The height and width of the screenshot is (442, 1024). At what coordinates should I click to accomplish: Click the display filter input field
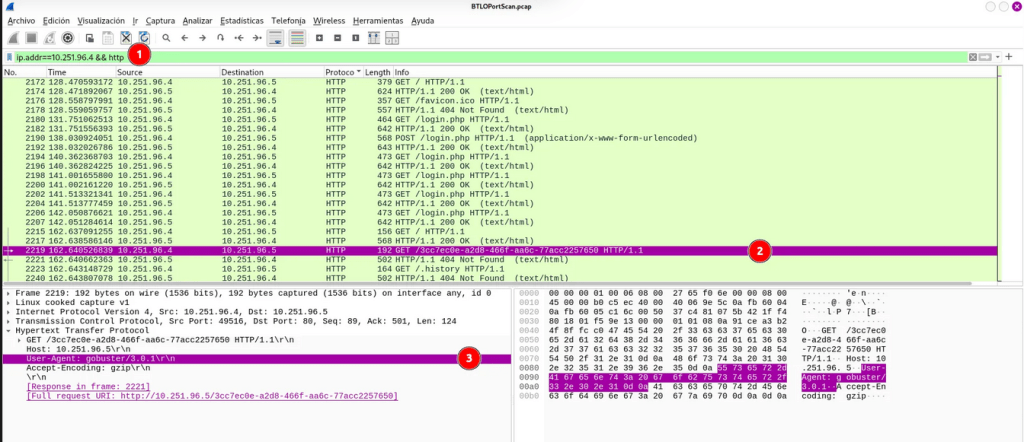[x=500, y=58]
